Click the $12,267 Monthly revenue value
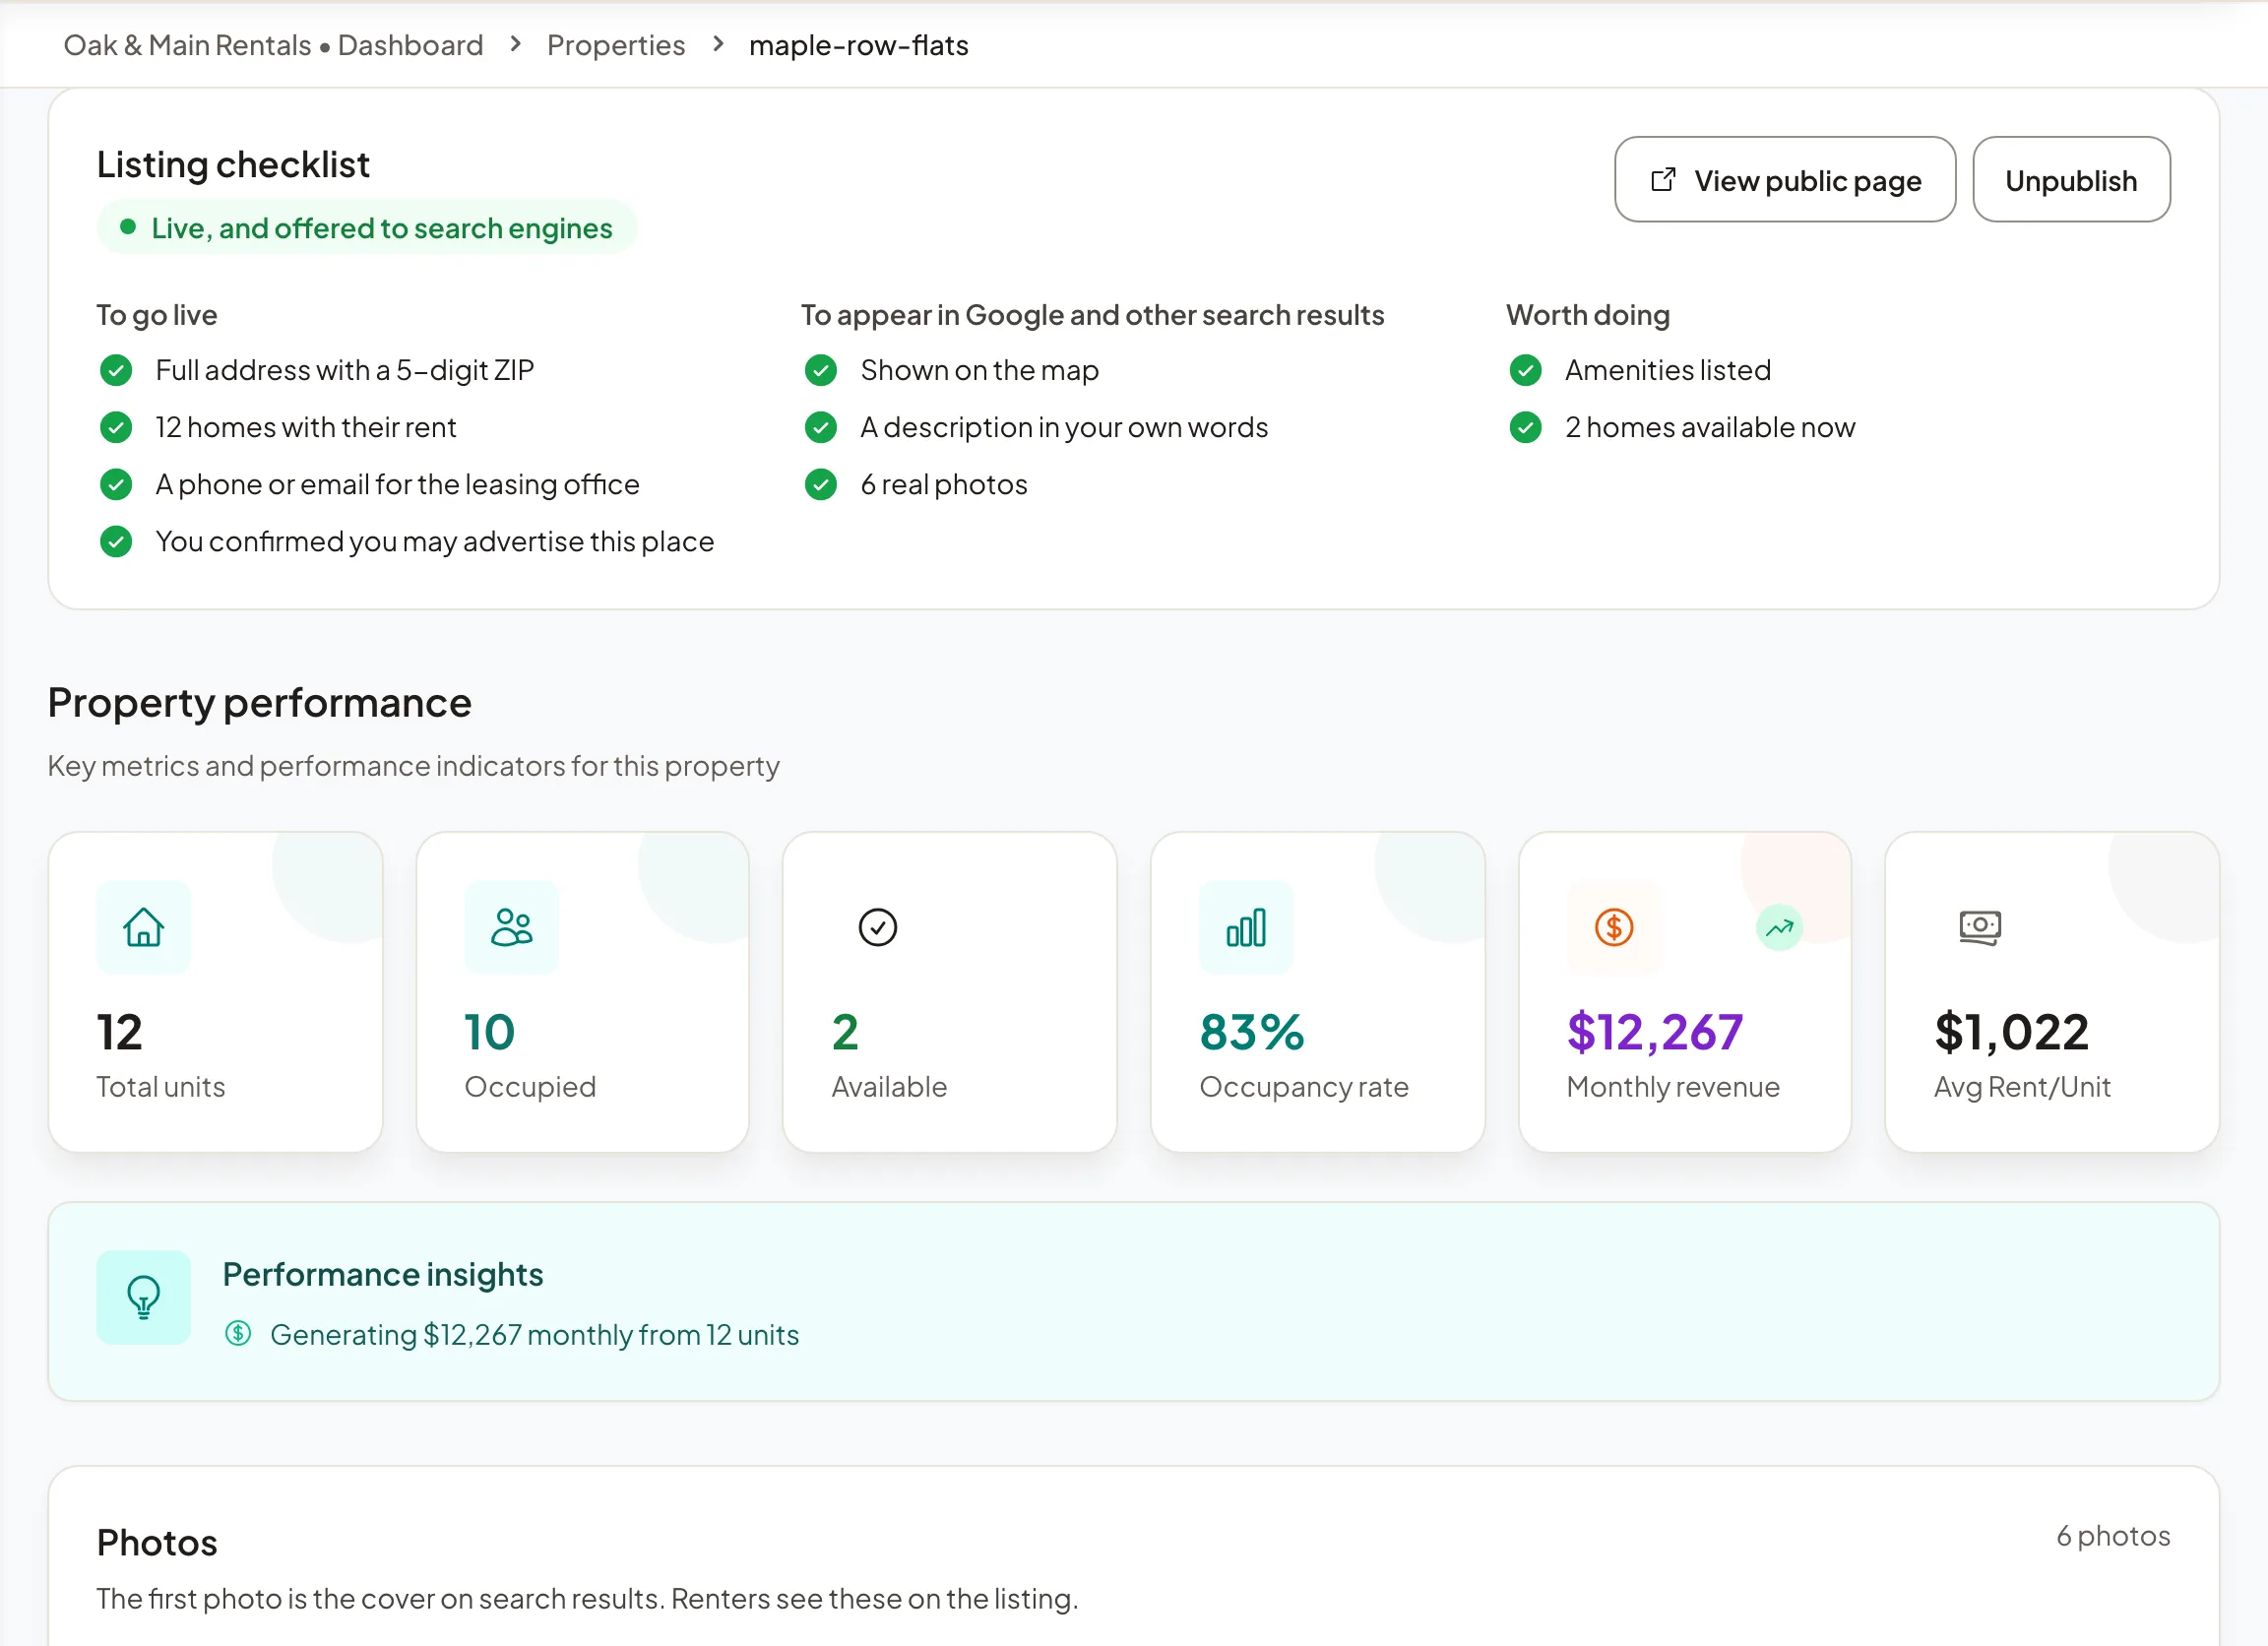The width and height of the screenshot is (2268, 1646). click(x=1654, y=1031)
